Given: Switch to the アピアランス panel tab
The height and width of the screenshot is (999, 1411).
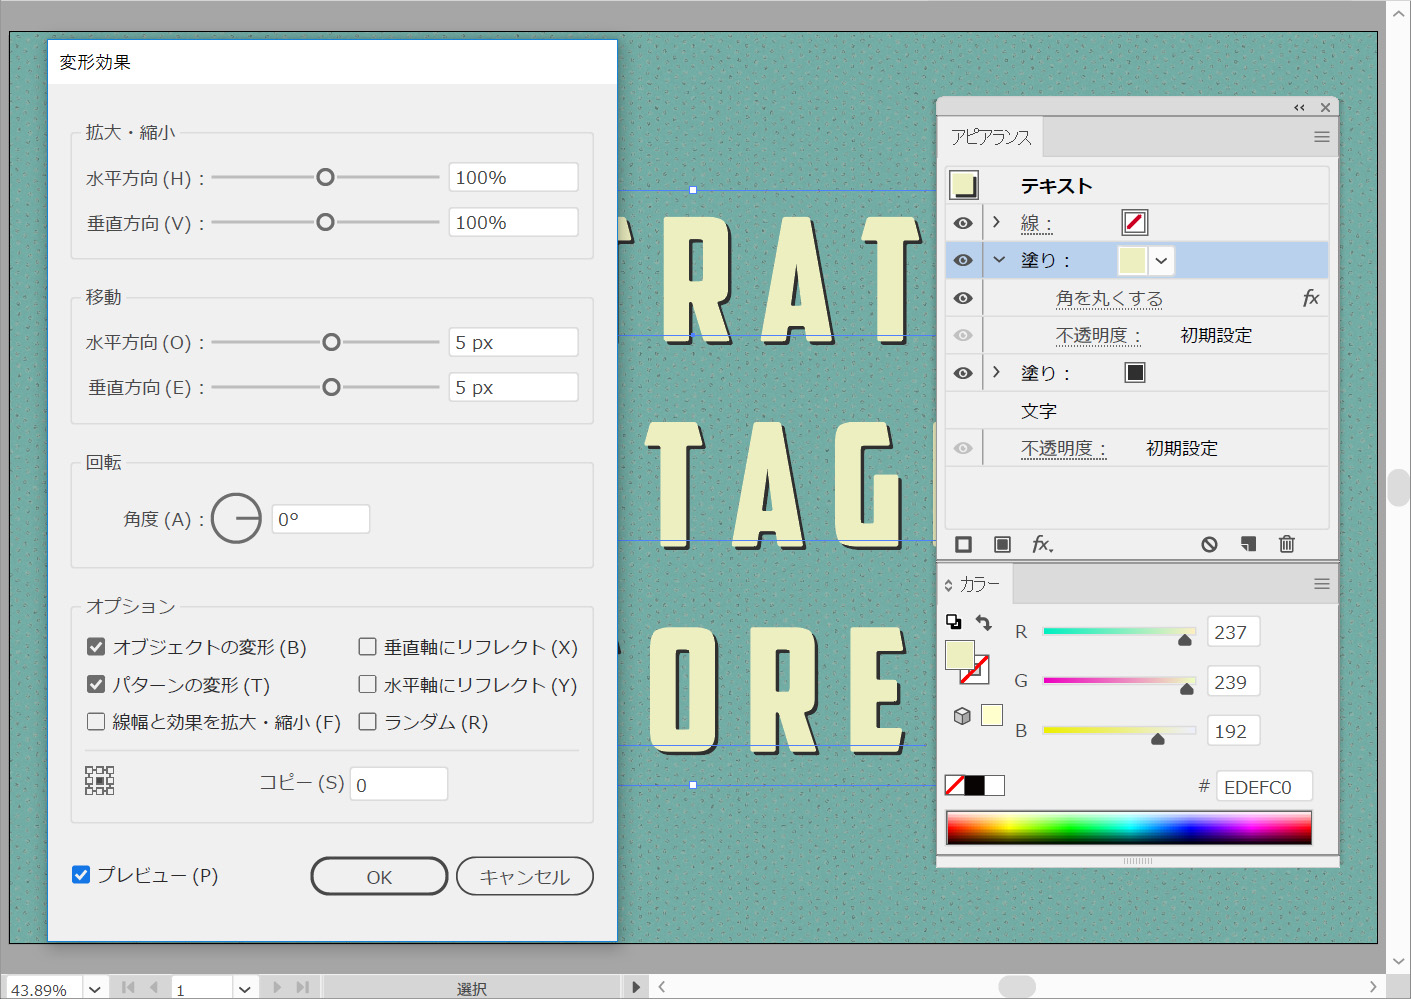Looking at the screenshot, I should click(990, 137).
